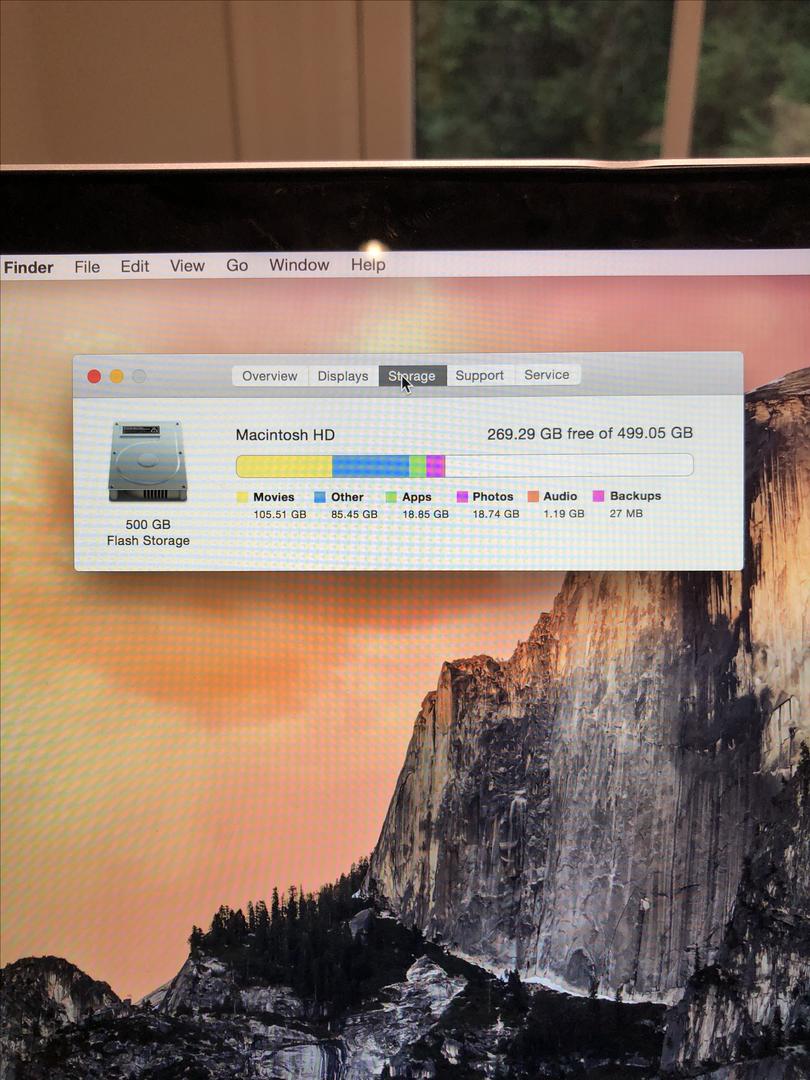Click the 'Other' legend label
The height and width of the screenshot is (1080, 810).
pos(347,497)
